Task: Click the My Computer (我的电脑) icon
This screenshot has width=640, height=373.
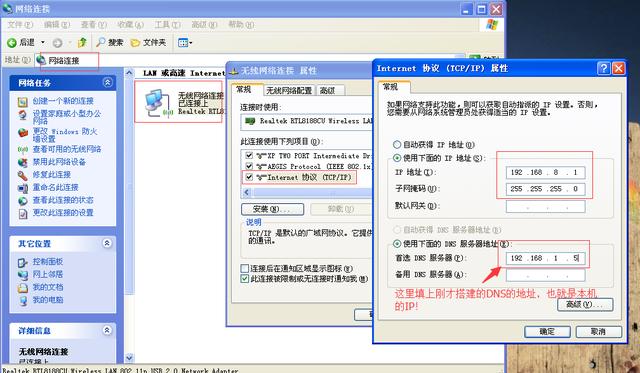Action: (x=22, y=300)
